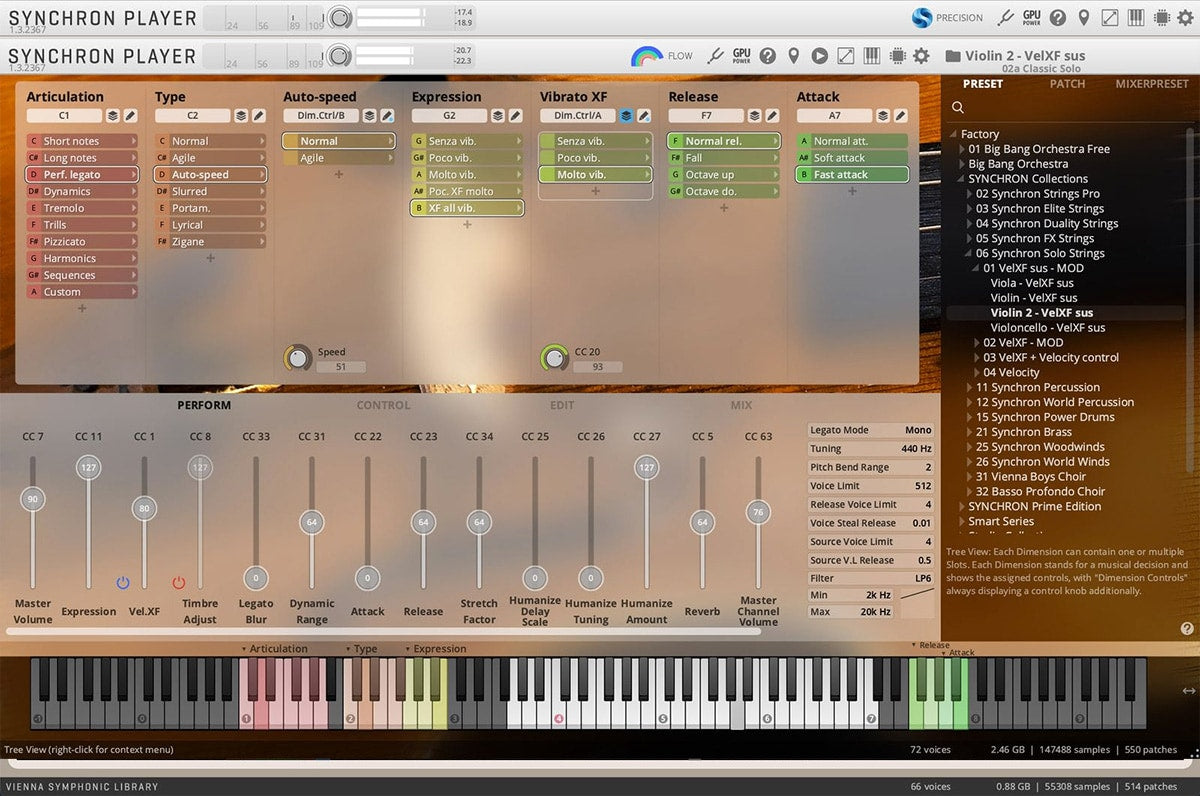1200x796 pixels.
Task: Click the Filter LP6 setting
Action: coord(870,578)
